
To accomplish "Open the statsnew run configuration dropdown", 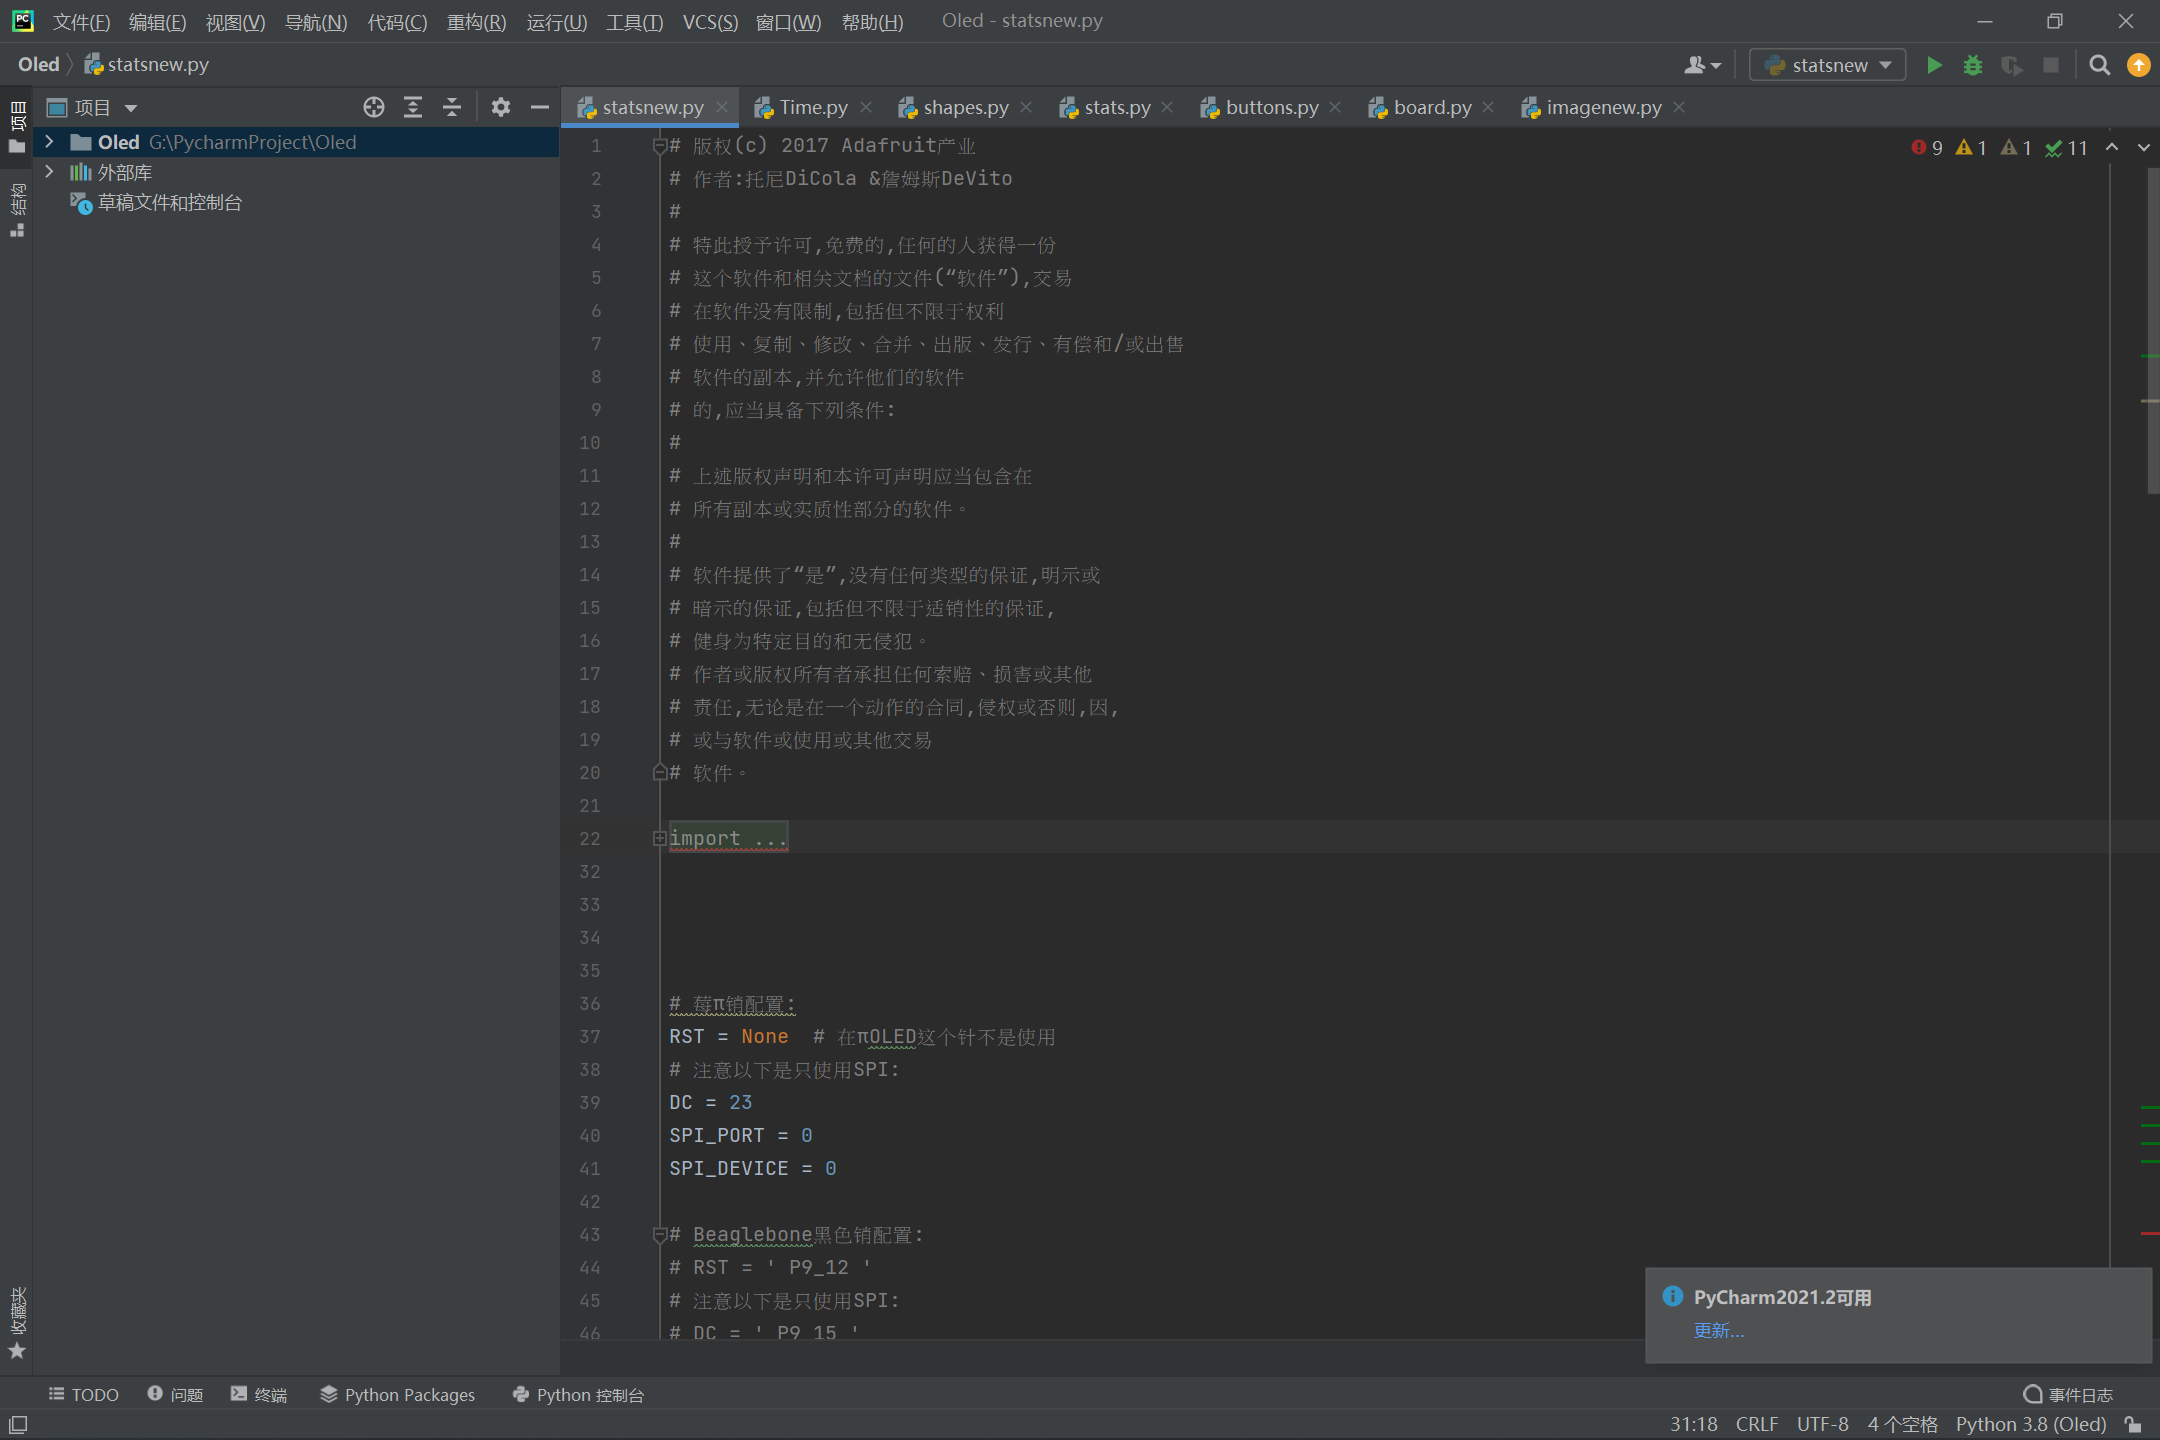I will click(x=1828, y=65).
